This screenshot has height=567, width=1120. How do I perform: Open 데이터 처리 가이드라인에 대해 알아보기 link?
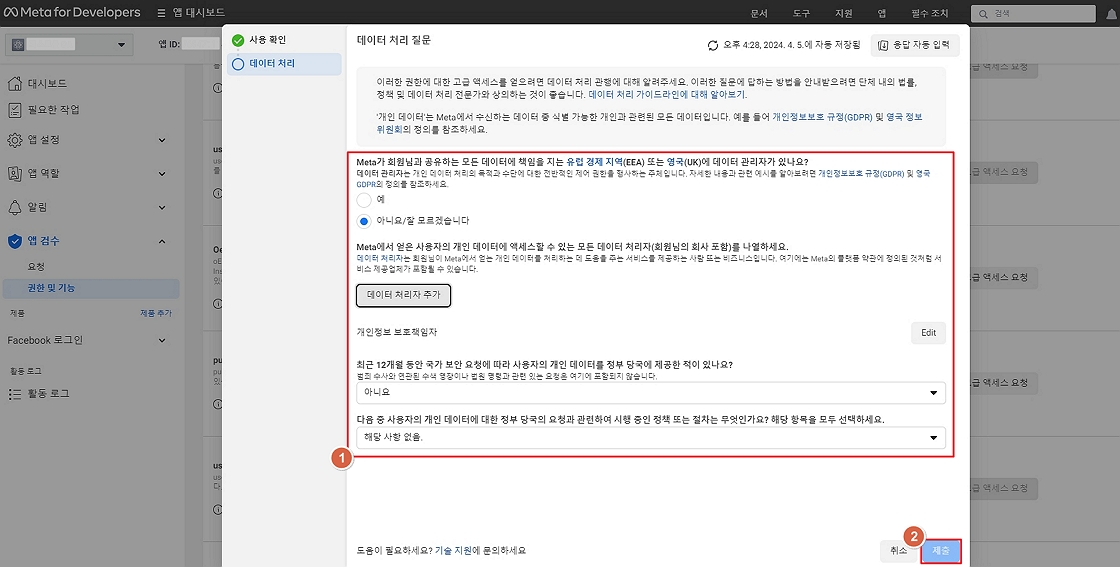pos(667,94)
